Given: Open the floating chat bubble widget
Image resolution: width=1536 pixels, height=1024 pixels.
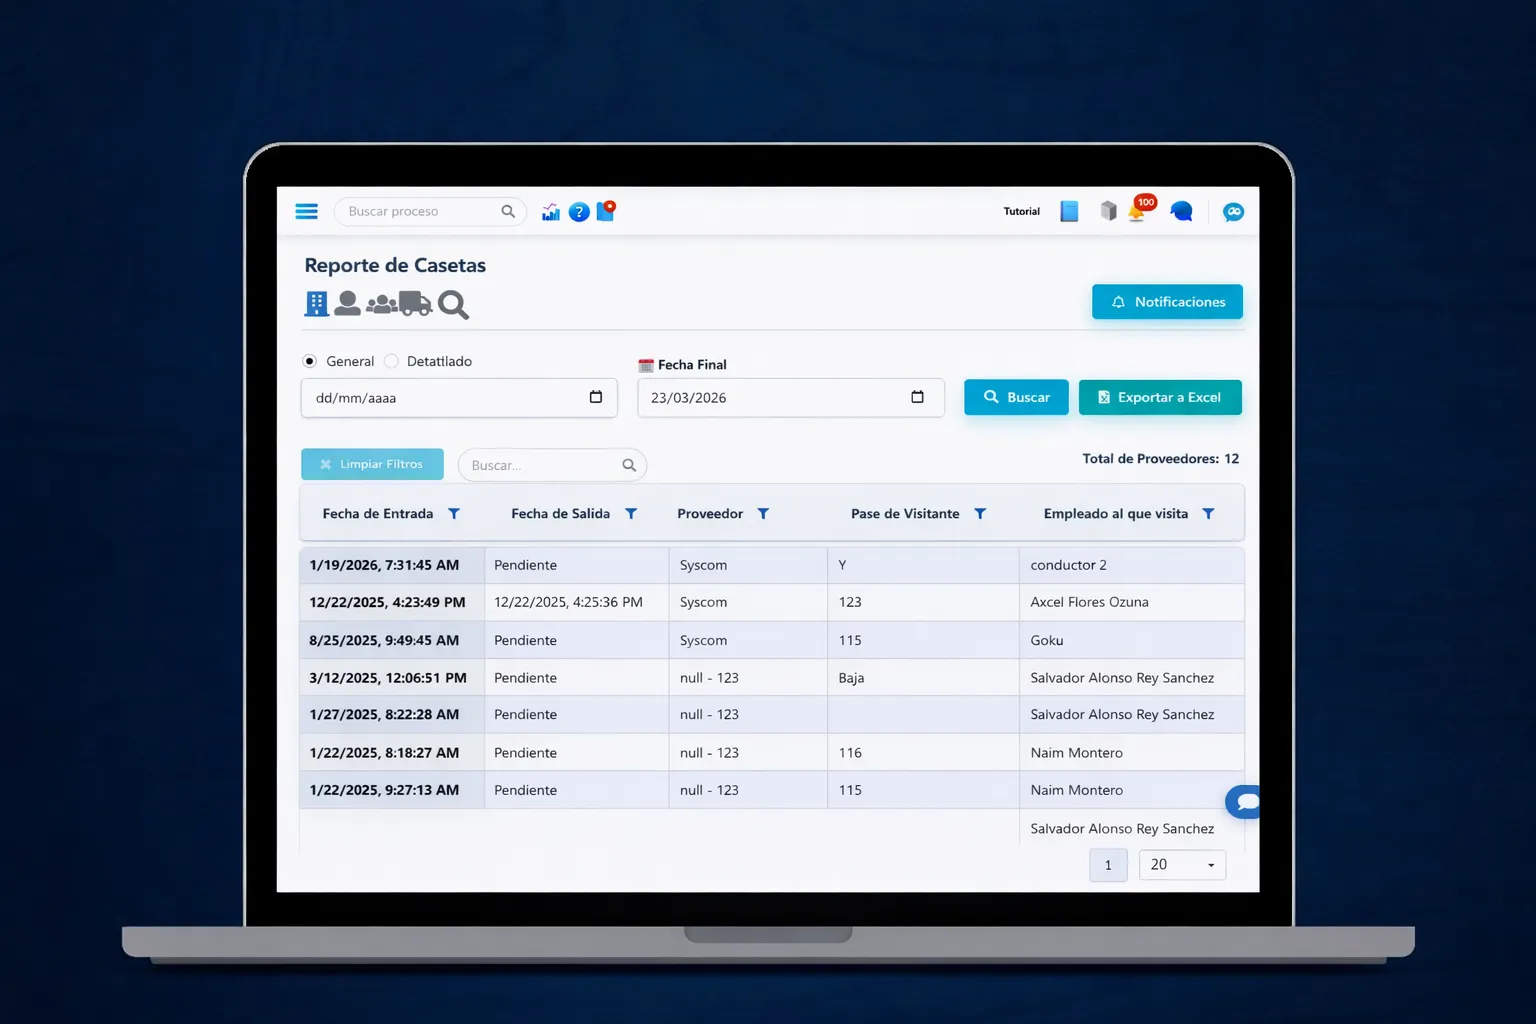Looking at the screenshot, I should tap(1244, 801).
